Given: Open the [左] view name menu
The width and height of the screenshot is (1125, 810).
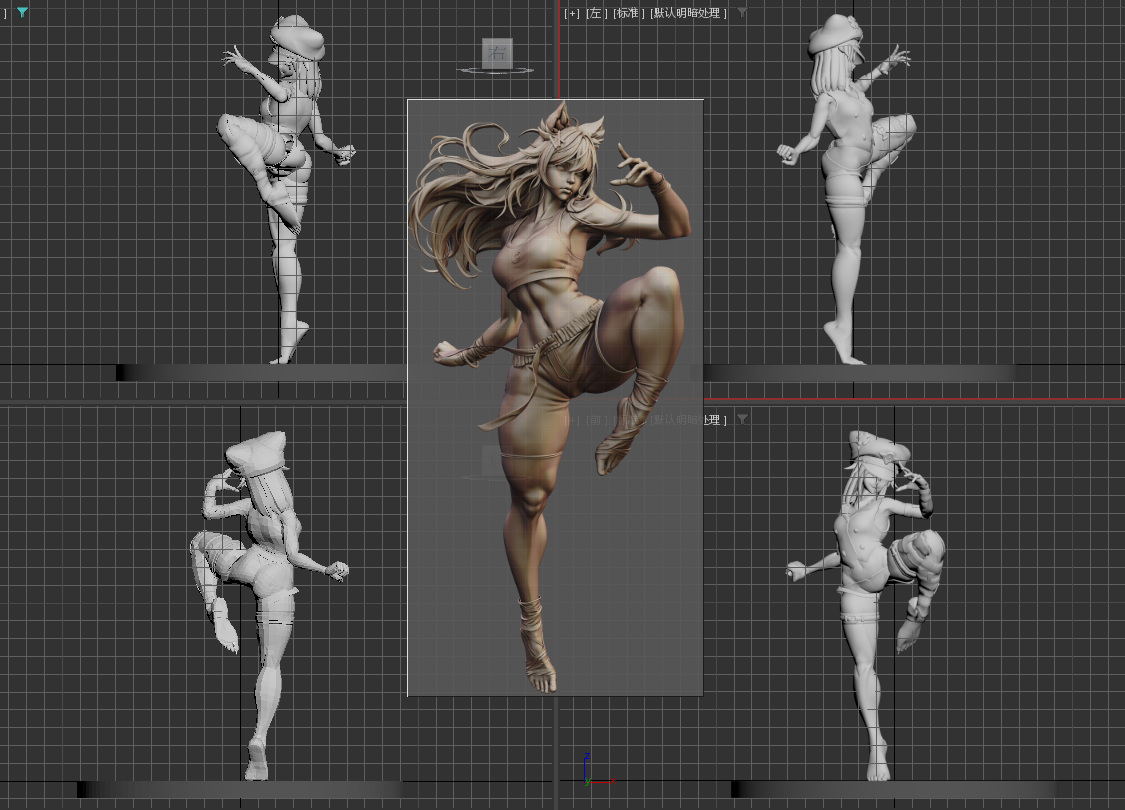Looking at the screenshot, I should [x=596, y=13].
